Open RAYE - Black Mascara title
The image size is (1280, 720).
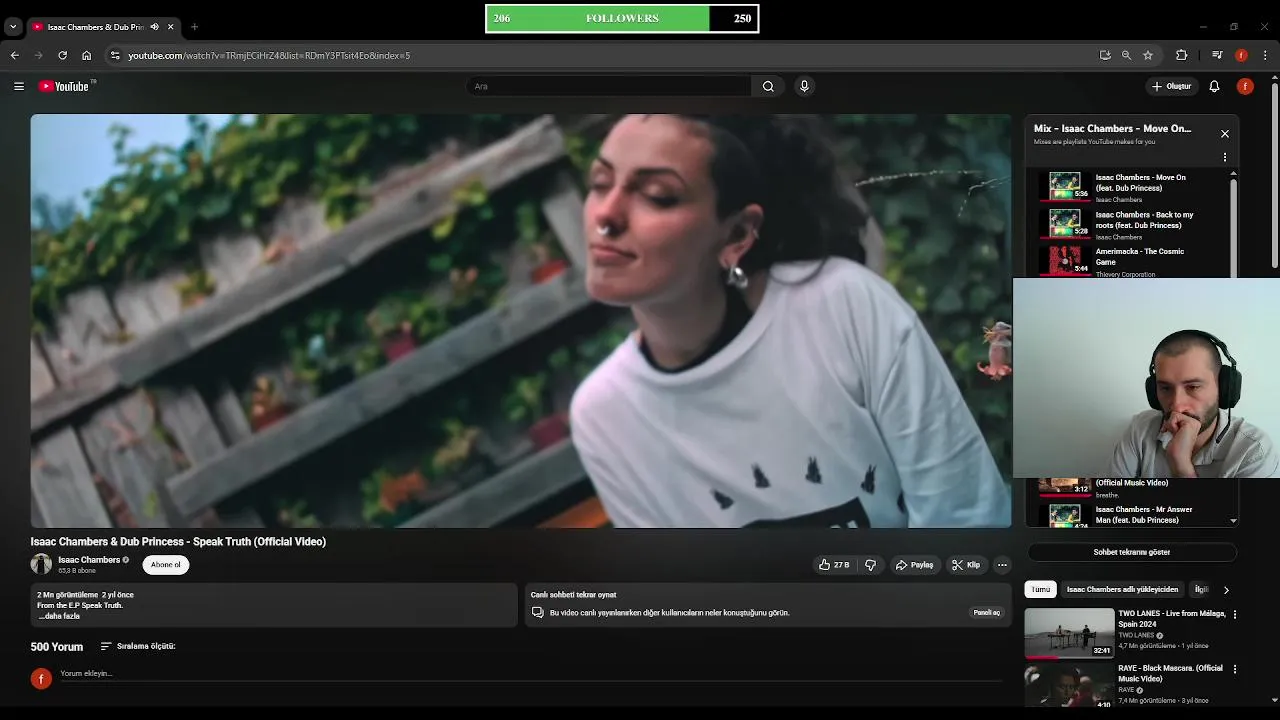[x=1170, y=673]
